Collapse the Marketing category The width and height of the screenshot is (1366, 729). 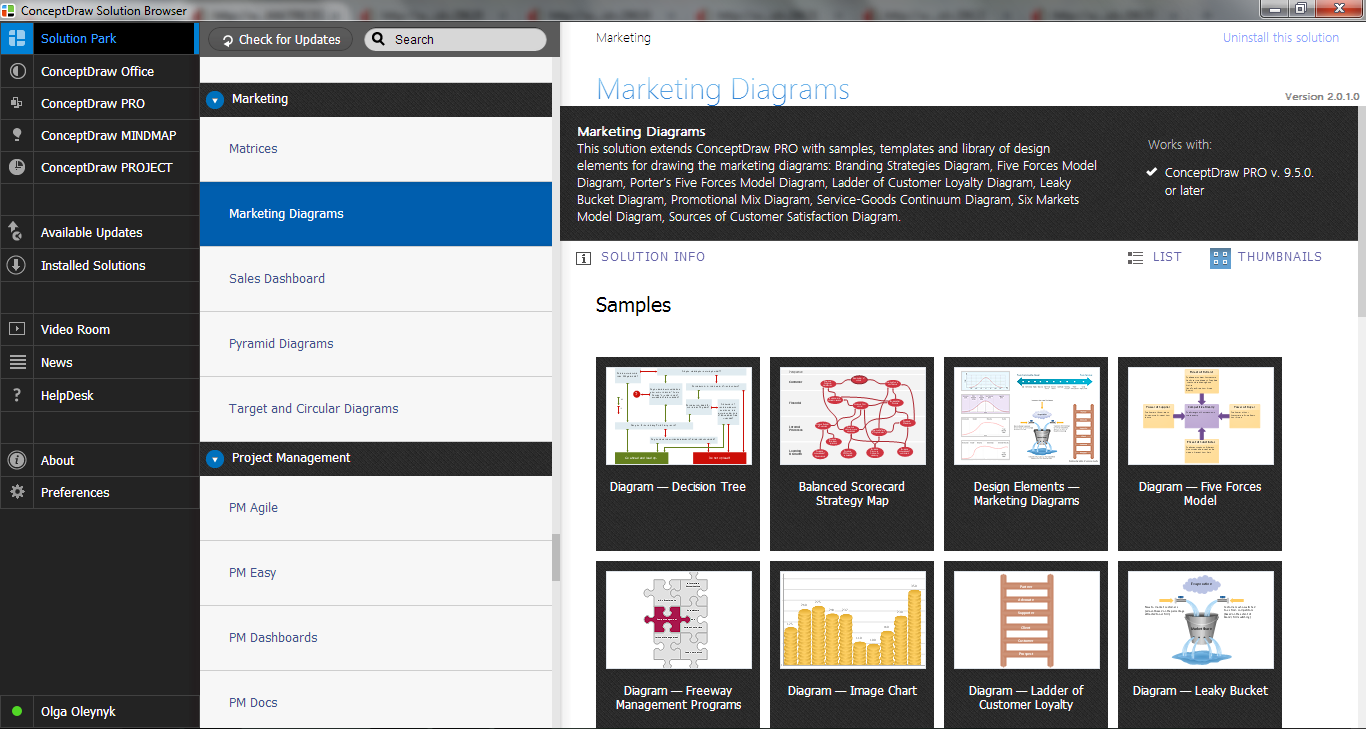[215, 100]
